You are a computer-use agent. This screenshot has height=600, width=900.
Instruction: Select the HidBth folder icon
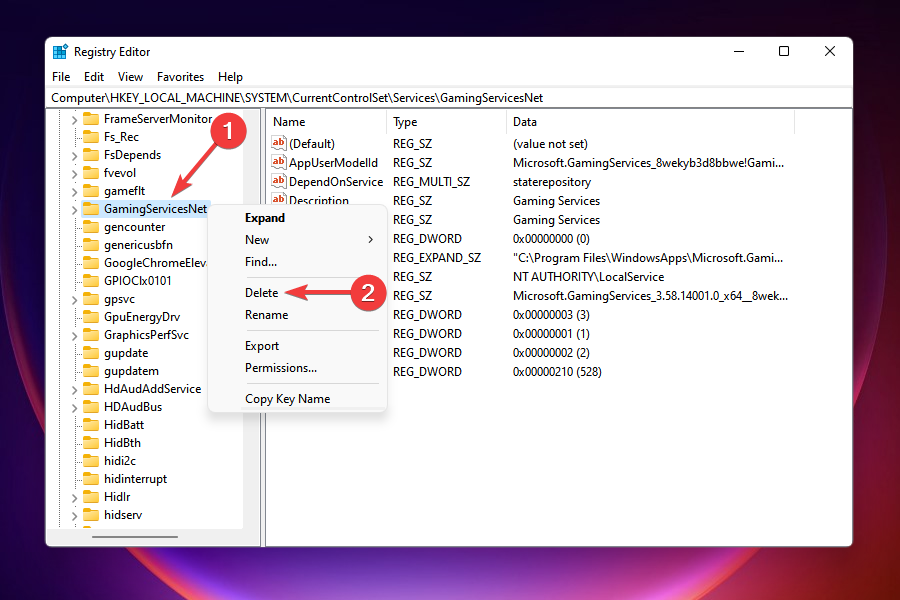point(91,443)
